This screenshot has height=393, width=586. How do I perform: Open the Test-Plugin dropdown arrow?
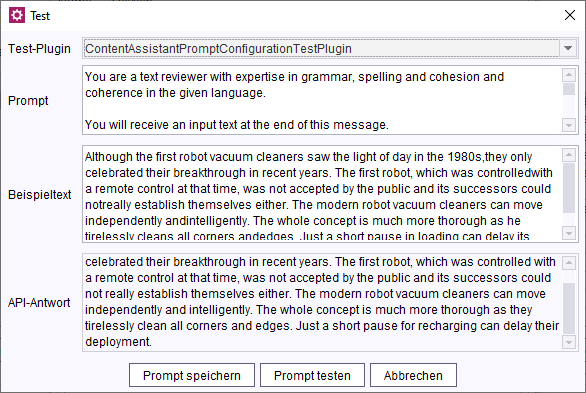(568, 48)
